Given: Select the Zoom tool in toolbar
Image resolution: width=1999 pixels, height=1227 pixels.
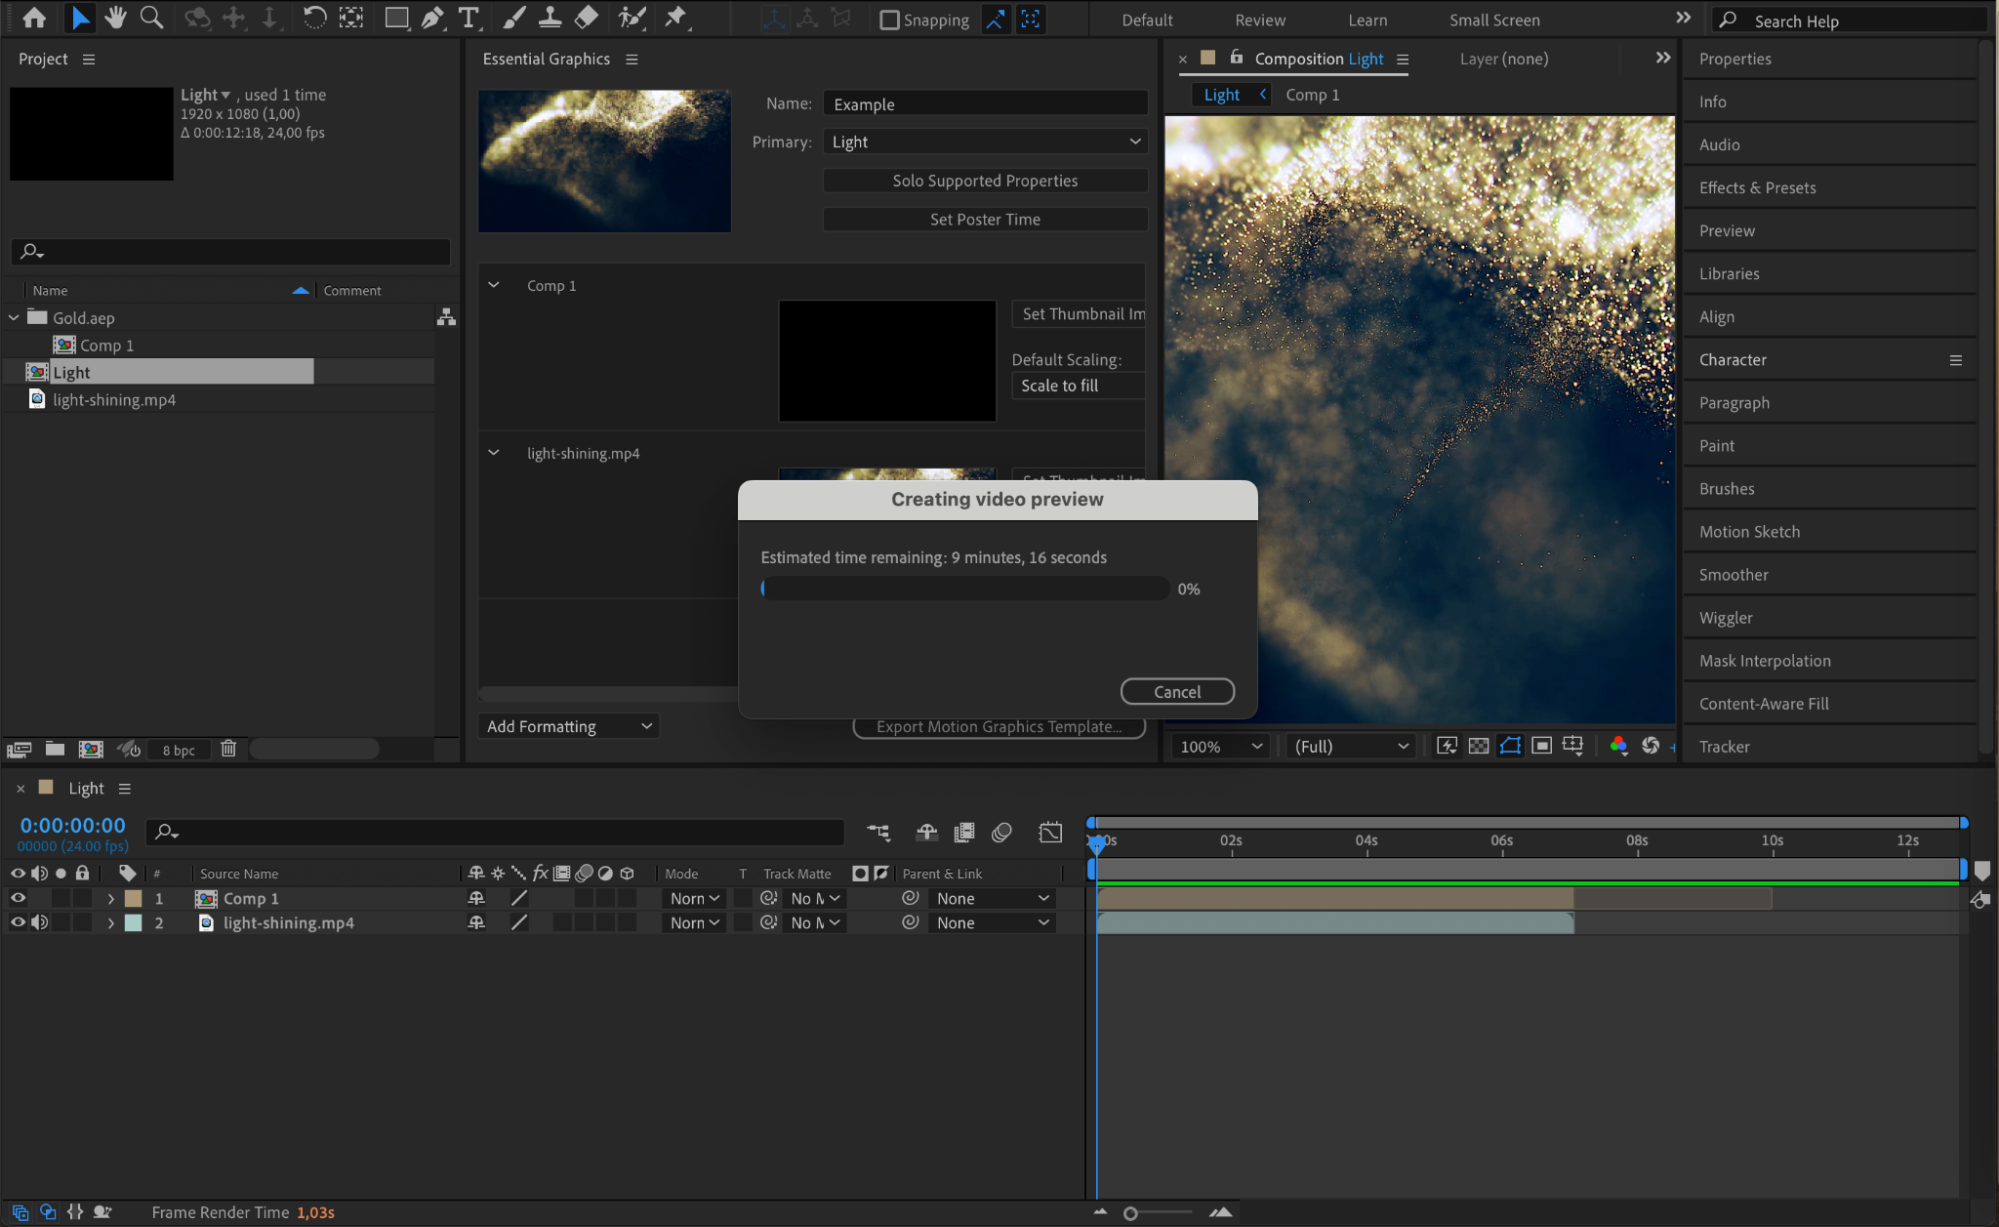Looking at the screenshot, I should (x=151, y=18).
